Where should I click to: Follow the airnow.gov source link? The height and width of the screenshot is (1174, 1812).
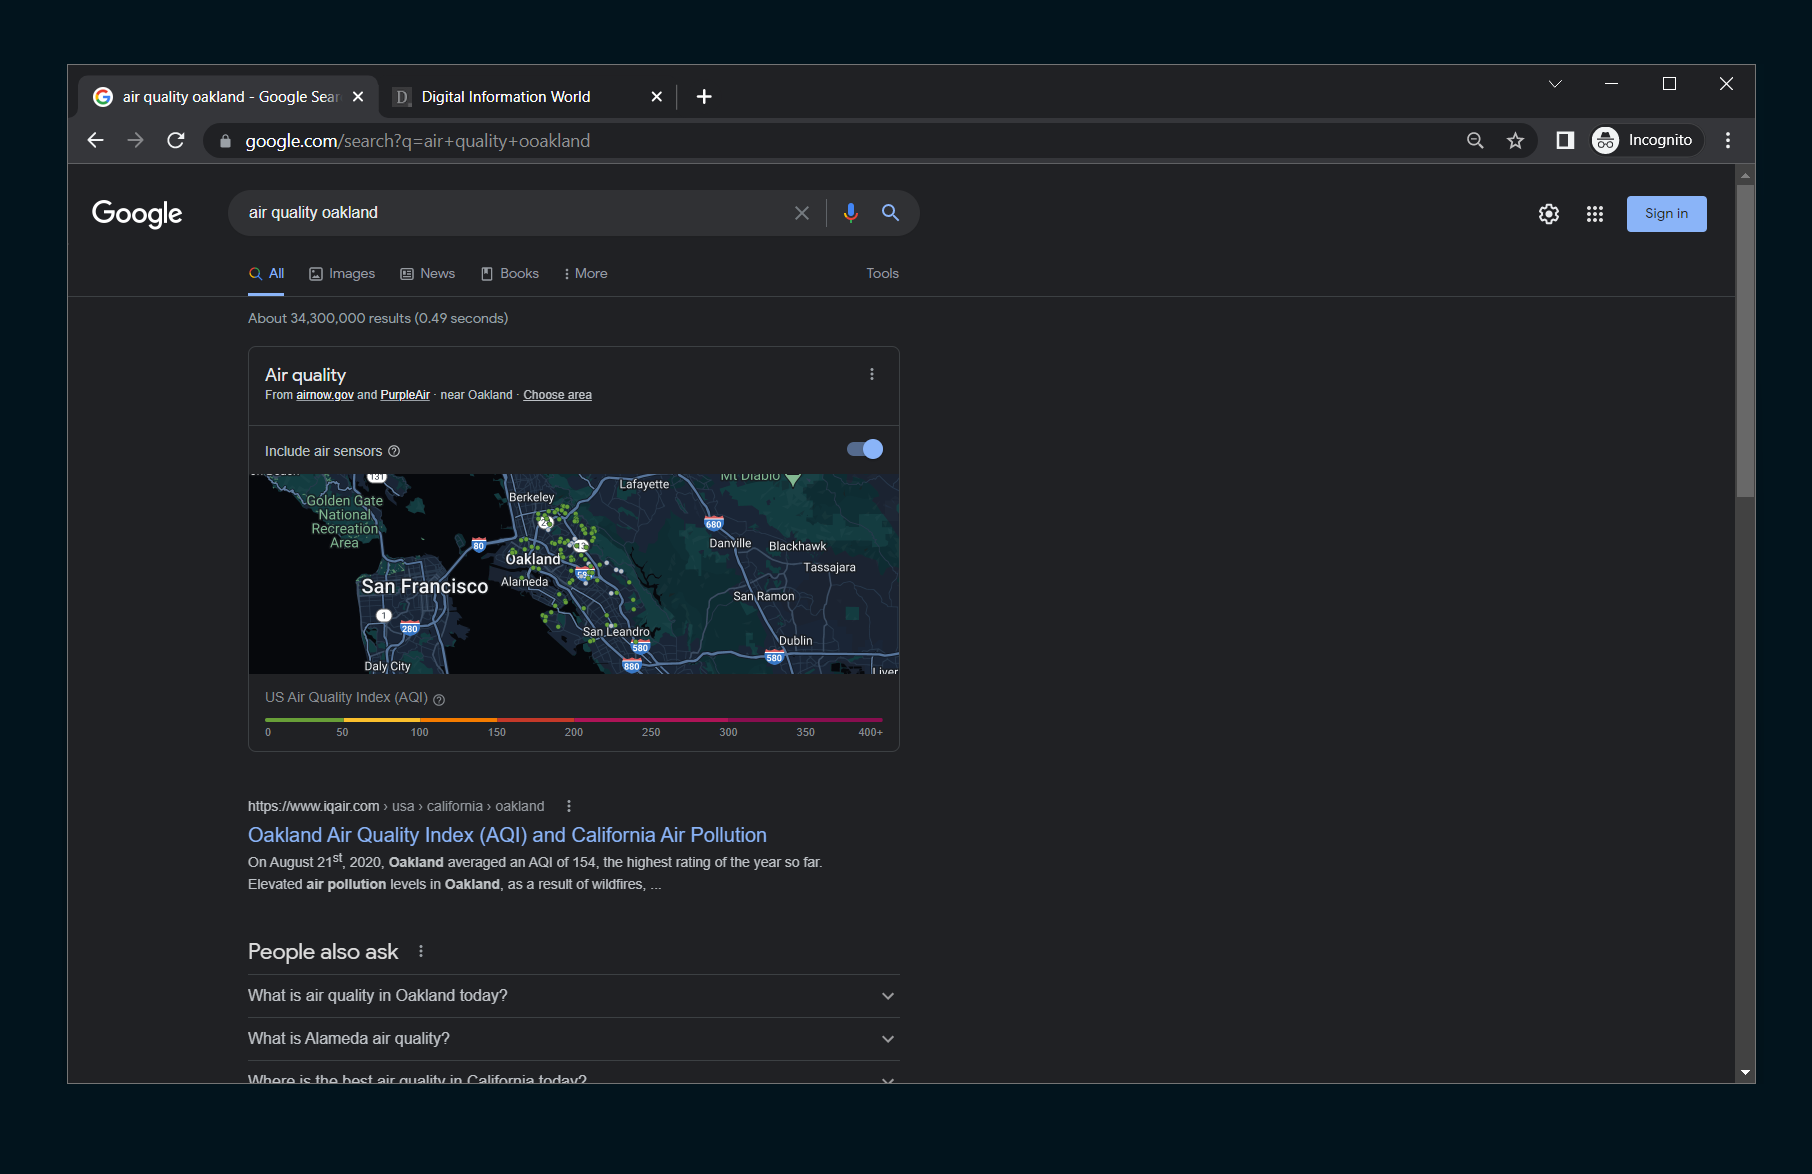325,395
